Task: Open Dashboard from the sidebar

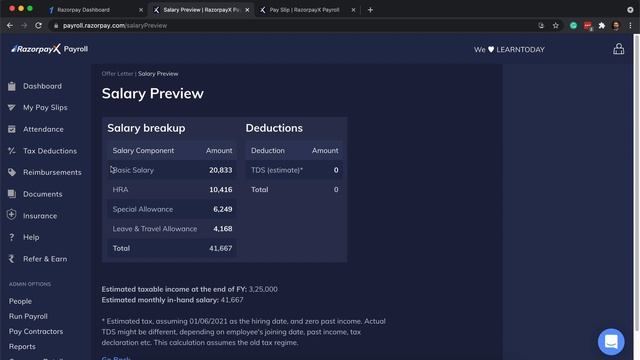Action: pos(42,86)
